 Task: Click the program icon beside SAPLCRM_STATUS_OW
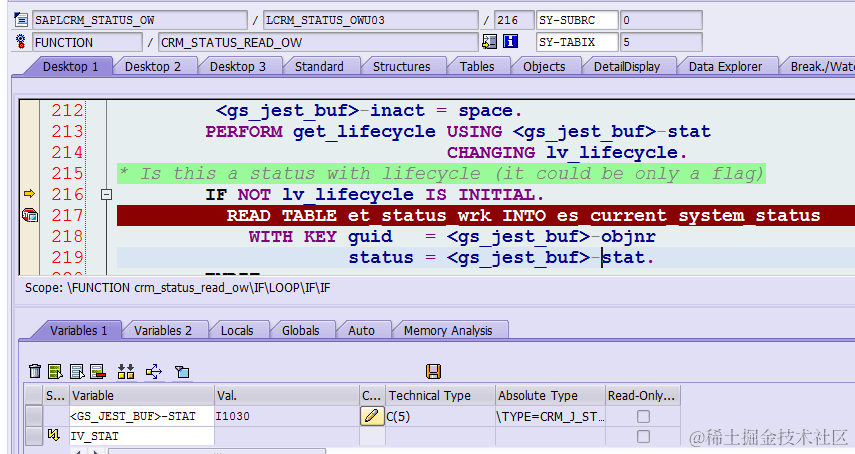pos(21,20)
